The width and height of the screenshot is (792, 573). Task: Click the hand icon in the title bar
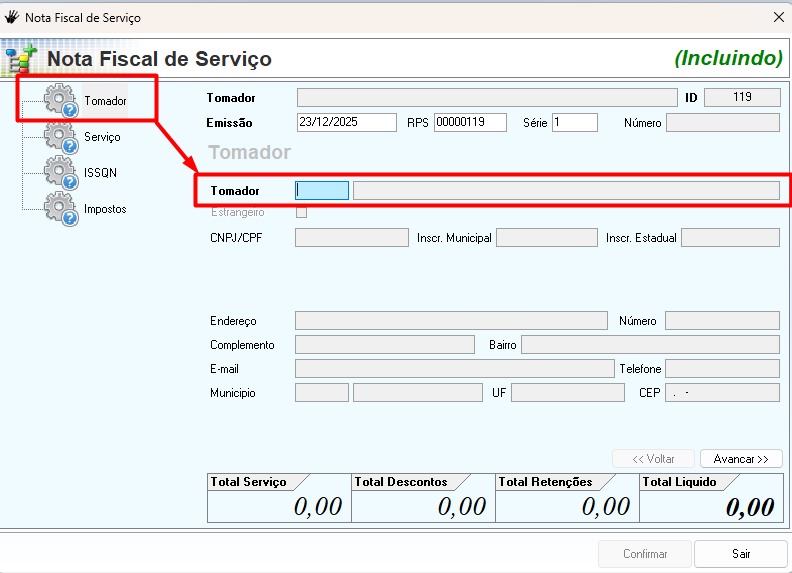coord(13,17)
